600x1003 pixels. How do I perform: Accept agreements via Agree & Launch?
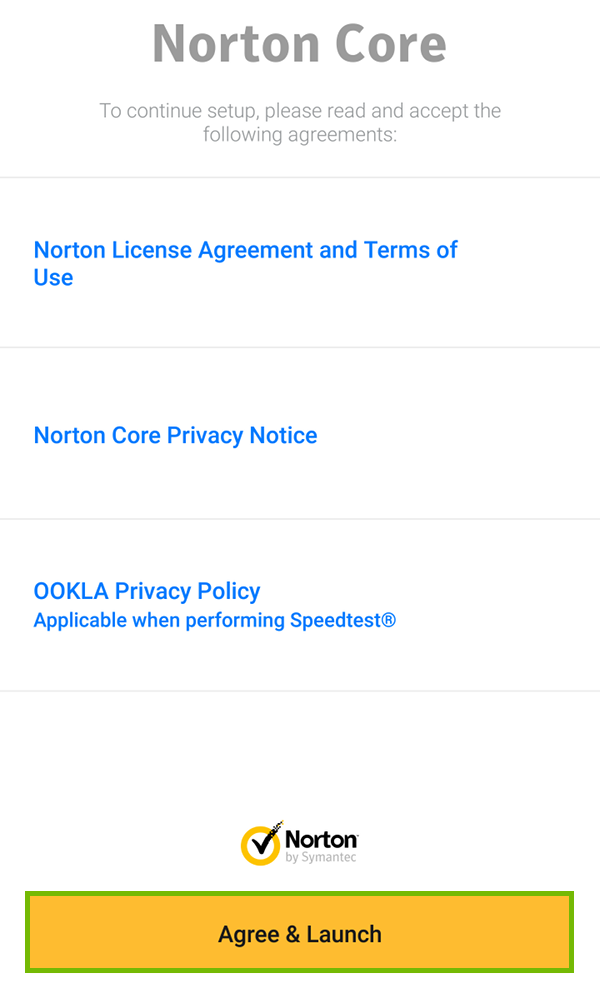pos(300,932)
